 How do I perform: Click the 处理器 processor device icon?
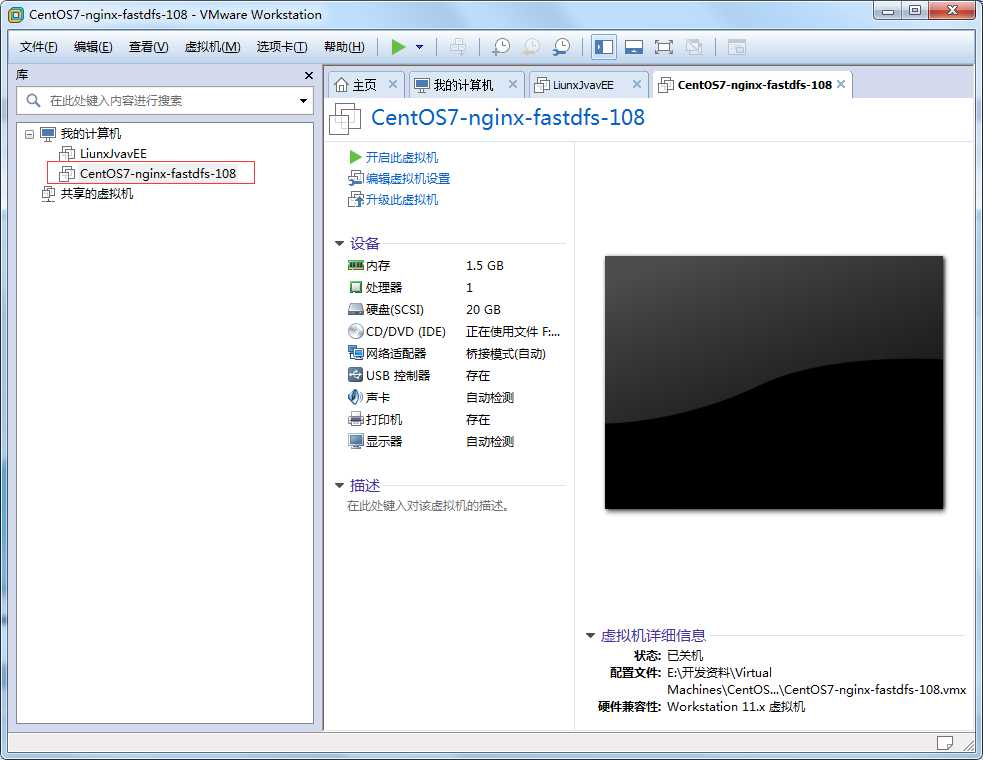pos(355,287)
